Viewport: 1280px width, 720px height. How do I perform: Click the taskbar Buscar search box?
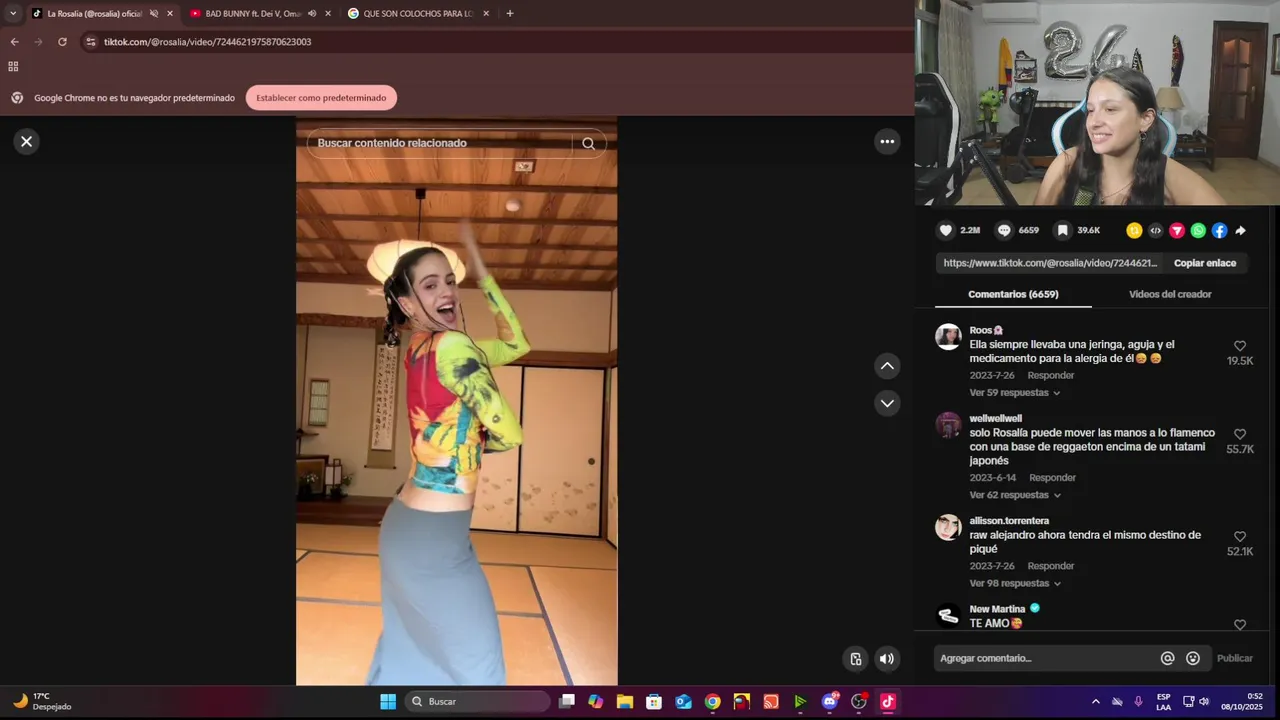[478, 701]
